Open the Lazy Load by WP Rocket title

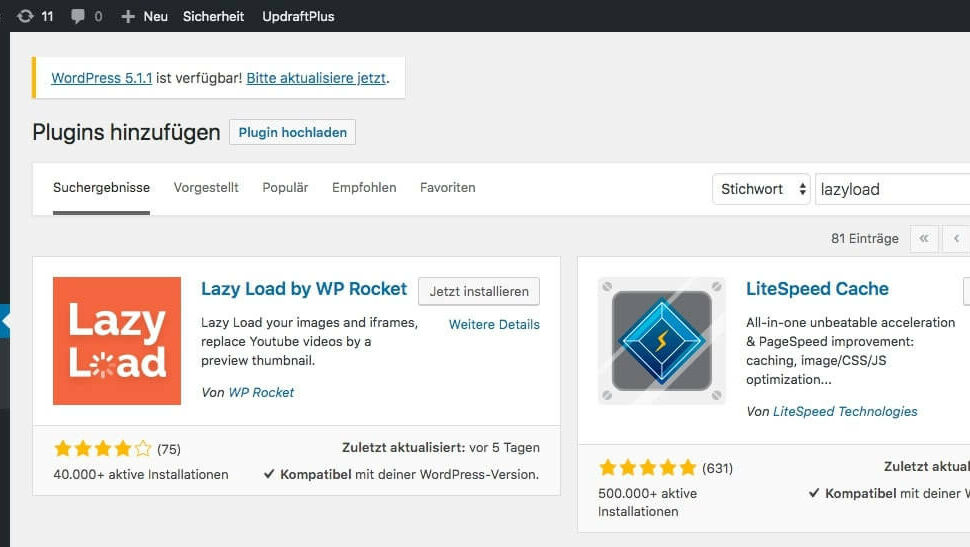[304, 289]
